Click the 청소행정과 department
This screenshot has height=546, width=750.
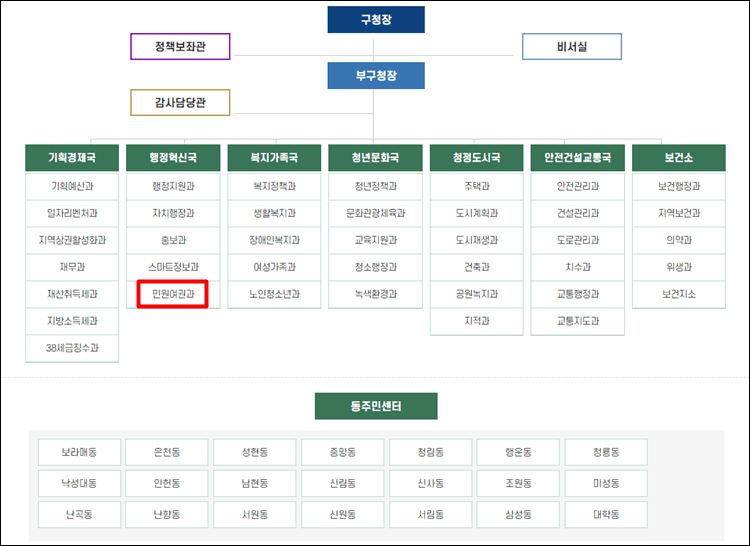(x=375, y=267)
